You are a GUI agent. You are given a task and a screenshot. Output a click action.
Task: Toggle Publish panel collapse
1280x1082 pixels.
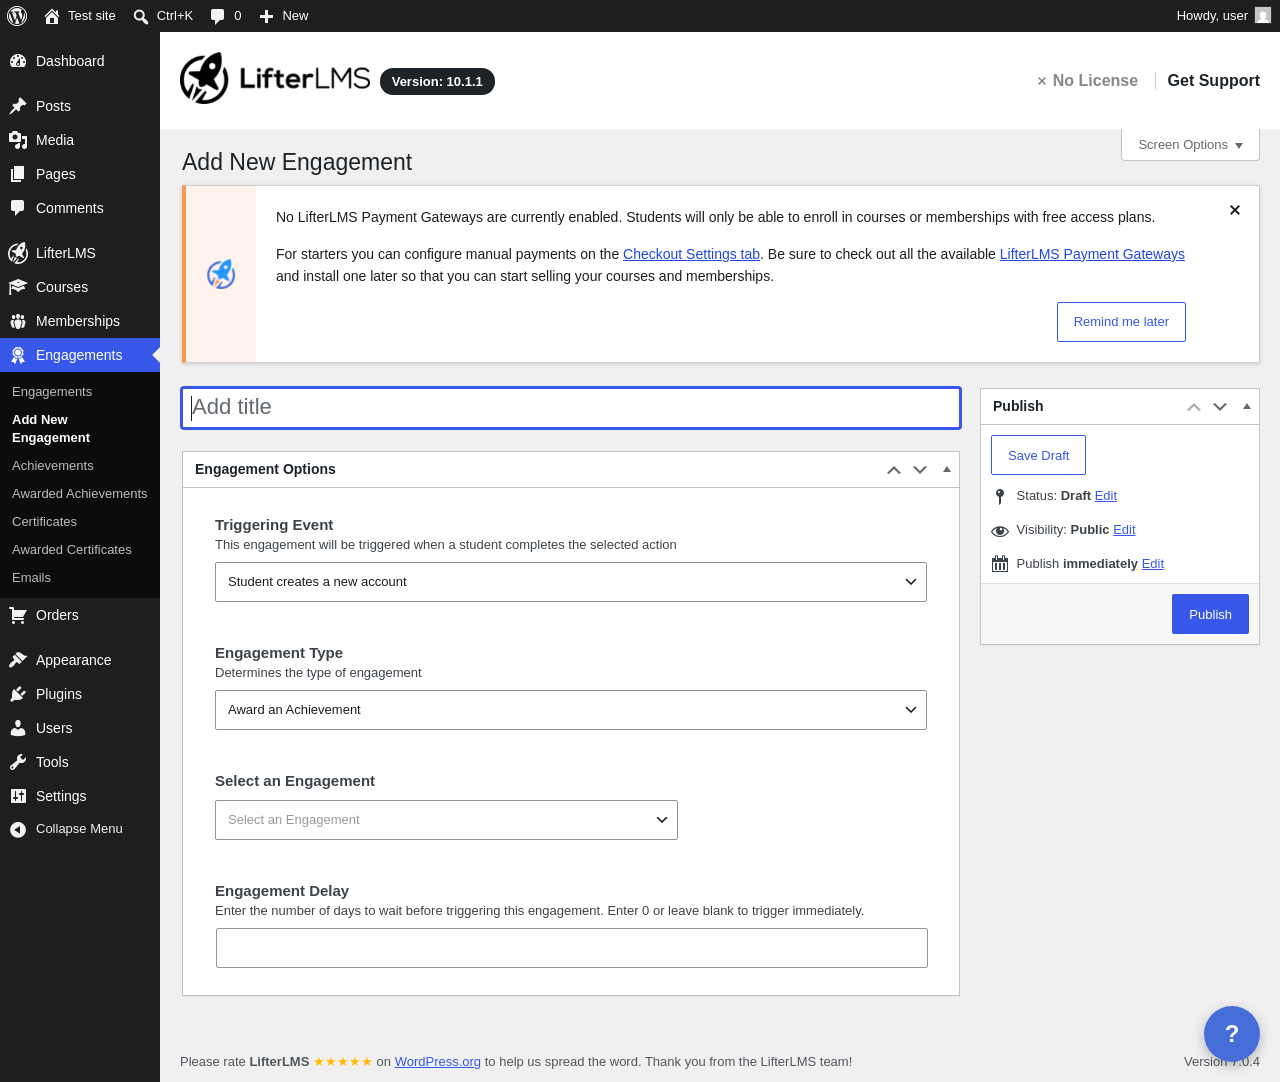pyautogui.click(x=1247, y=407)
